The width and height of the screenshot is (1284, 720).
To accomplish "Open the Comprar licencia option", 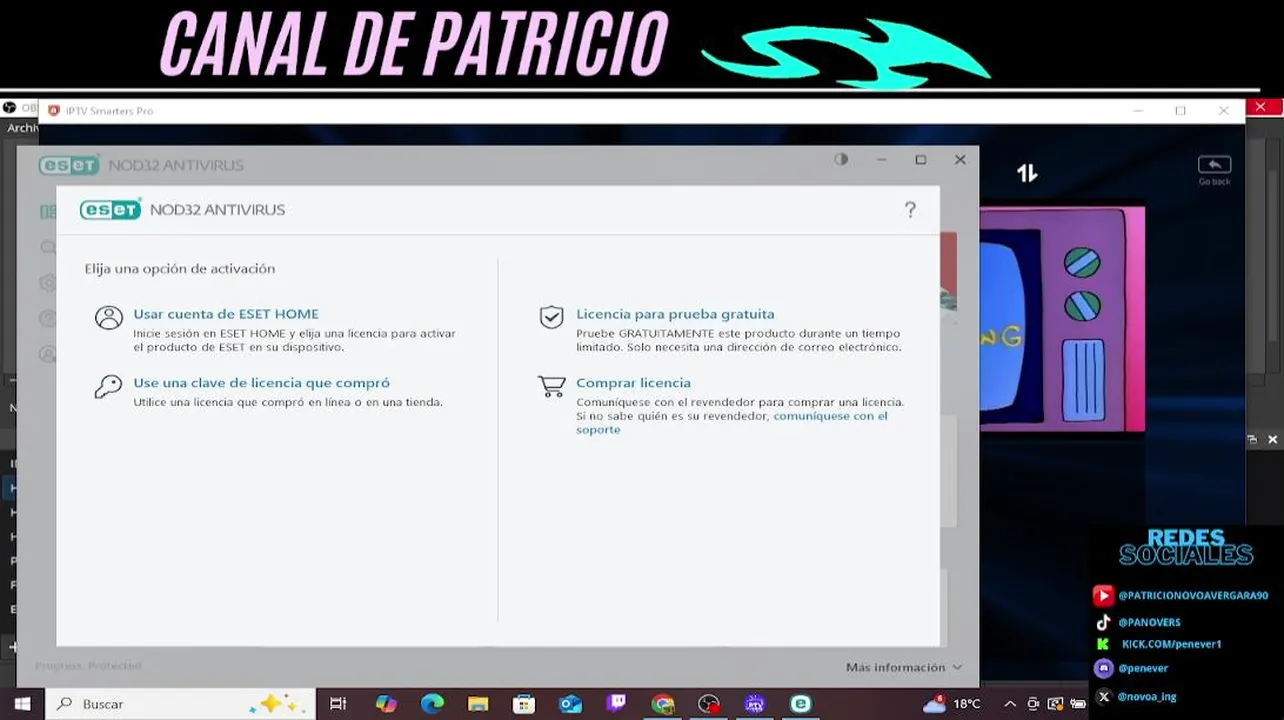I will (x=633, y=383).
